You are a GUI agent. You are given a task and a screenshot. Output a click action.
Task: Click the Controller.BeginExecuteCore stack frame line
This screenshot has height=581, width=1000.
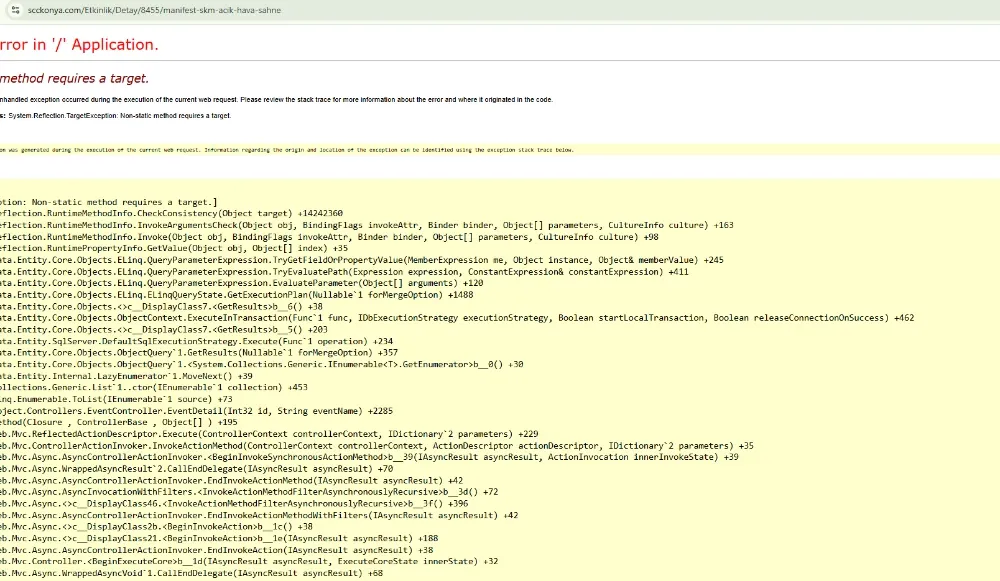(x=200, y=561)
